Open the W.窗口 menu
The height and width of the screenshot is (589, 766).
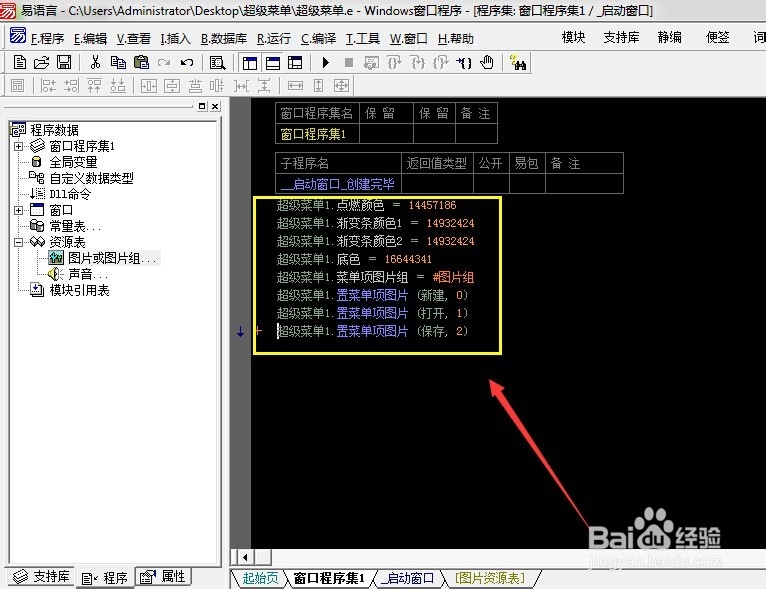[408, 39]
